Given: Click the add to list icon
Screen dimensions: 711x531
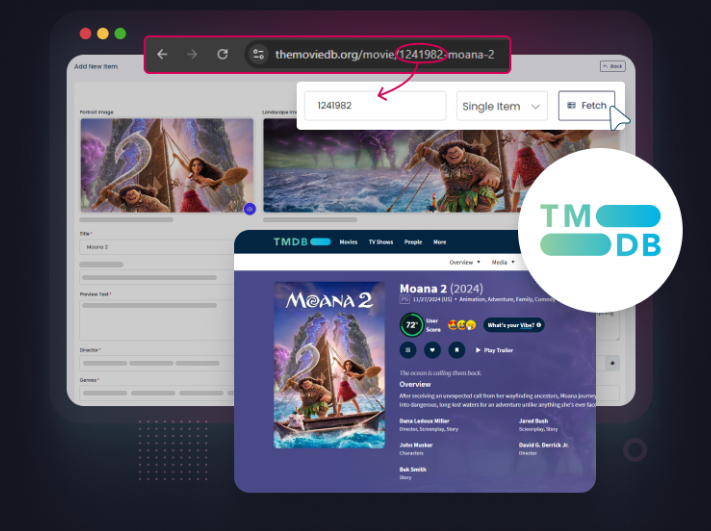Looking at the screenshot, I should (x=408, y=350).
